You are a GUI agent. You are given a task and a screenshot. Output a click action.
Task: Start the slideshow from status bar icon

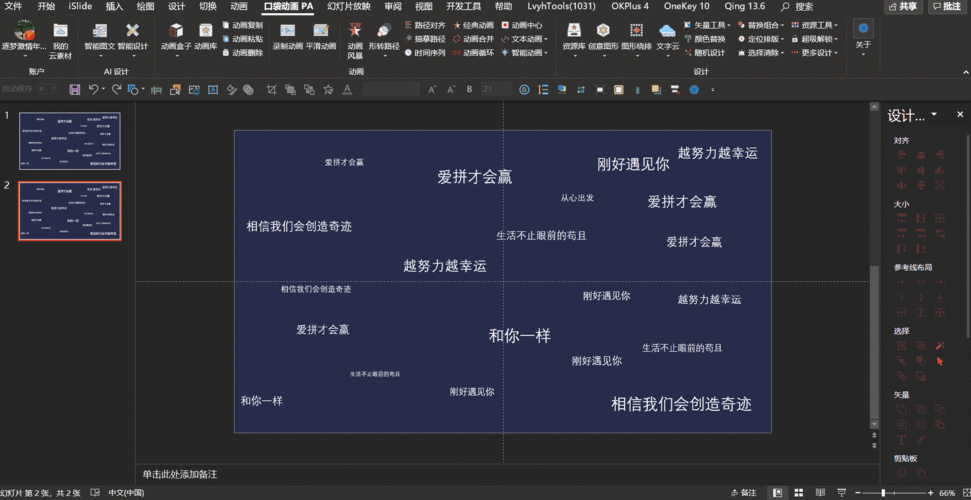(841, 493)
